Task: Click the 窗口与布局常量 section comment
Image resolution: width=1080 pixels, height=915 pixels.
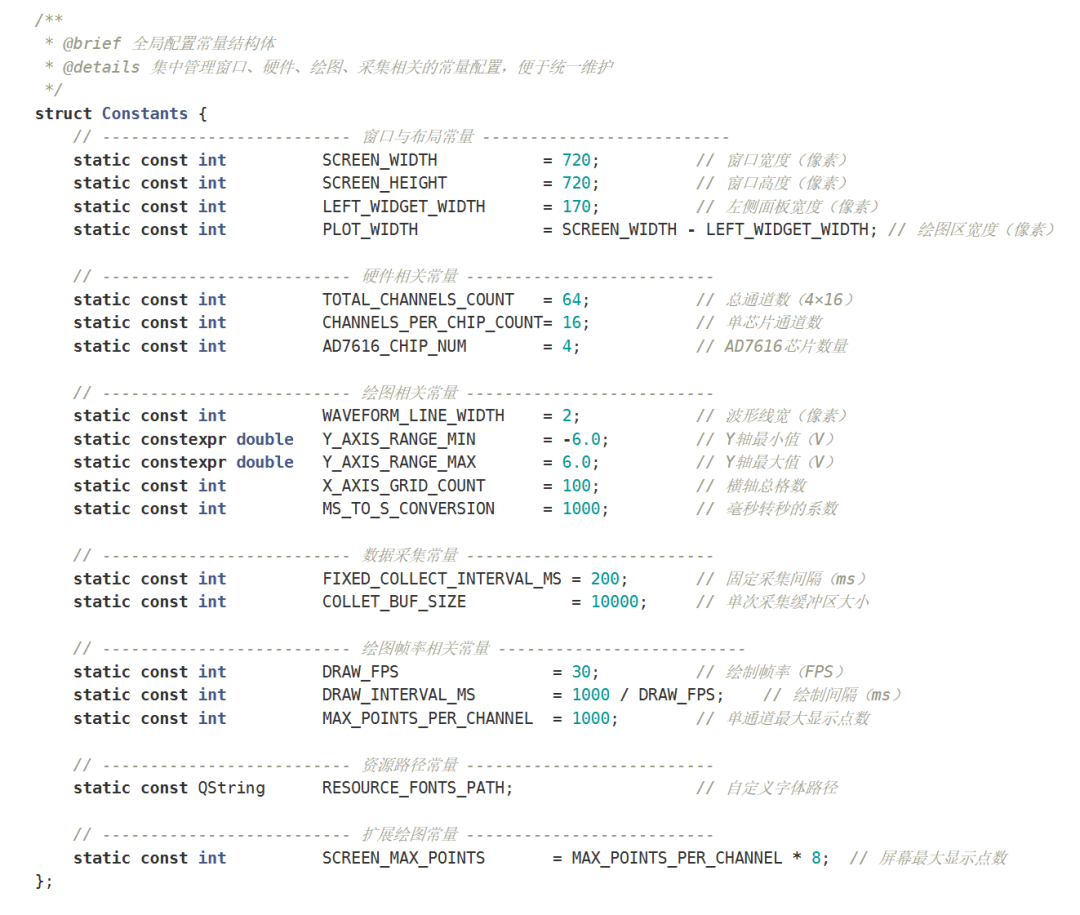Action: pos(418,137)
